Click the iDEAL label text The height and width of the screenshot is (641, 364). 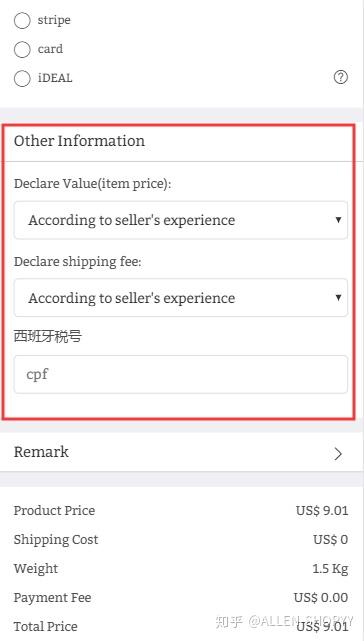point(55,78)
